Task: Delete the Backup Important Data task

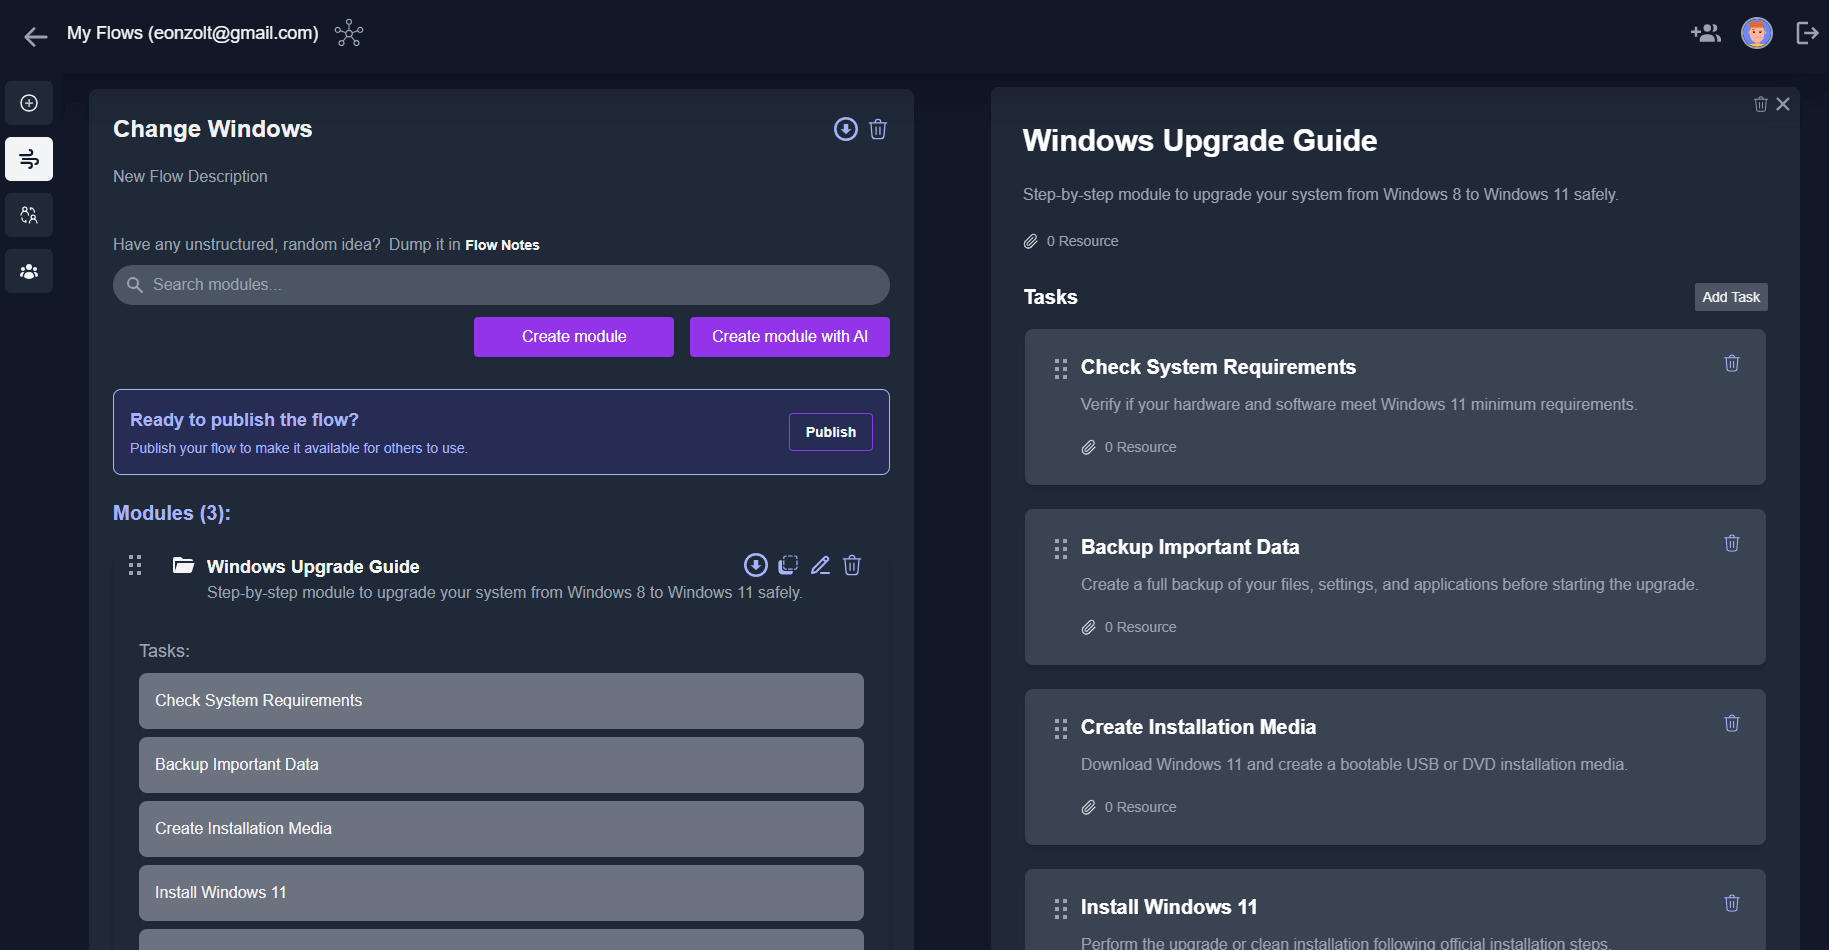Action: [1731, 543]
